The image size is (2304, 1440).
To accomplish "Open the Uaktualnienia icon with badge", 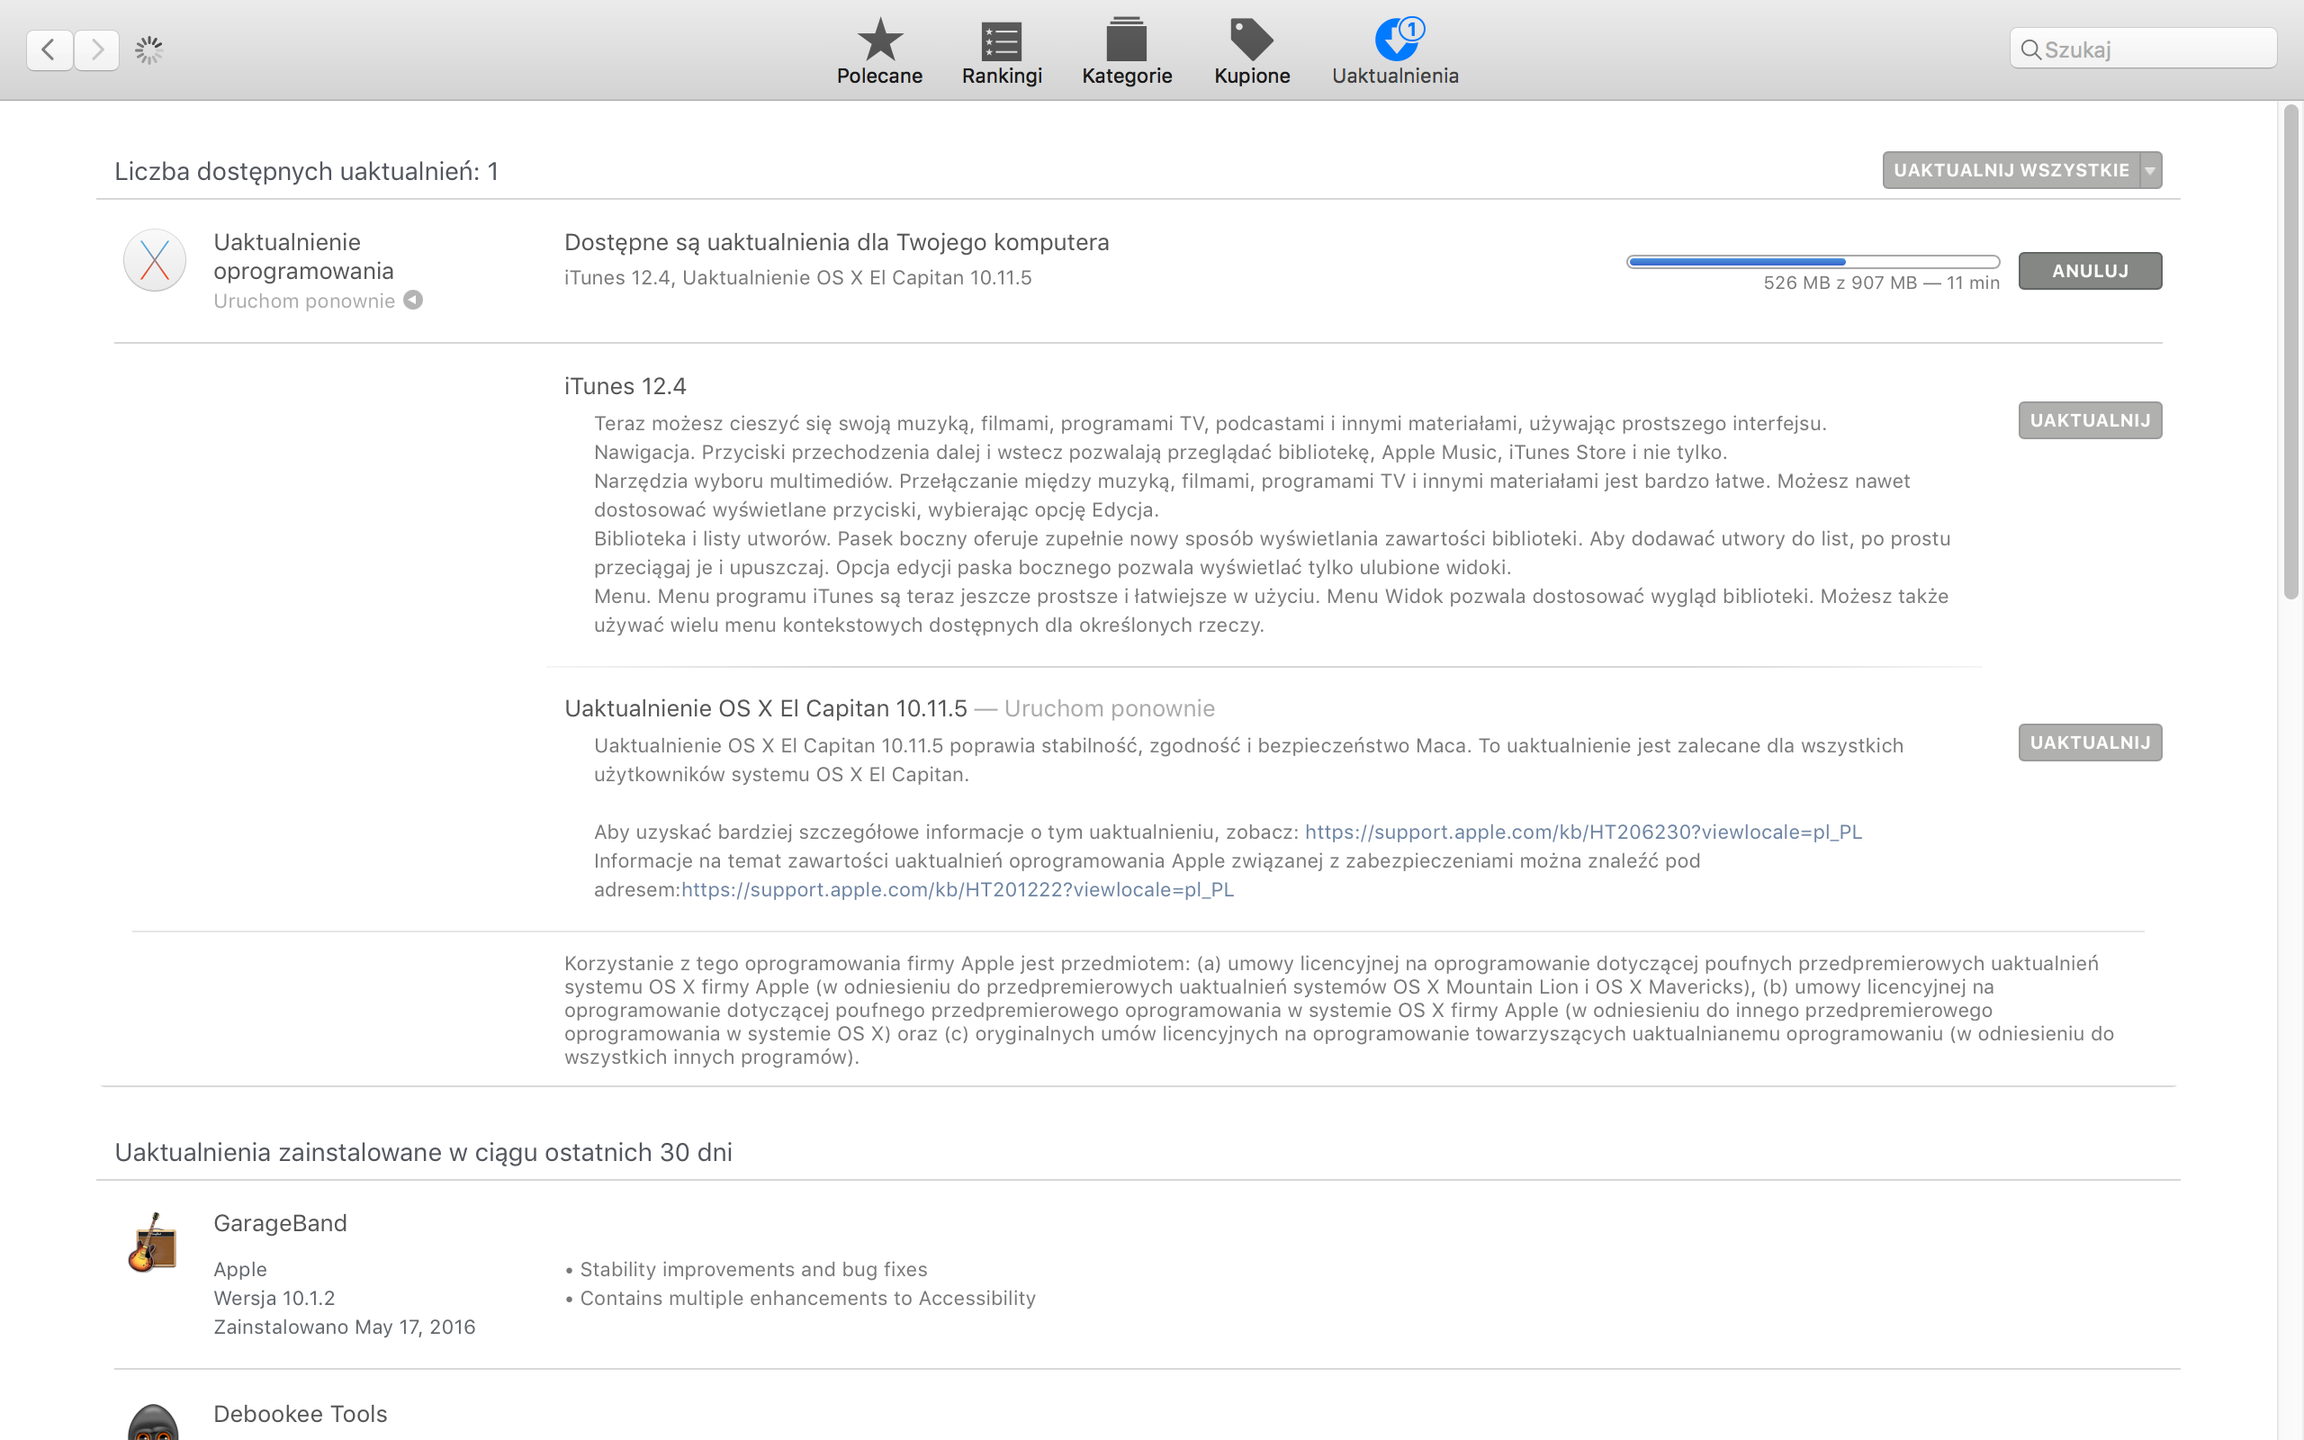I will 1398,39.
